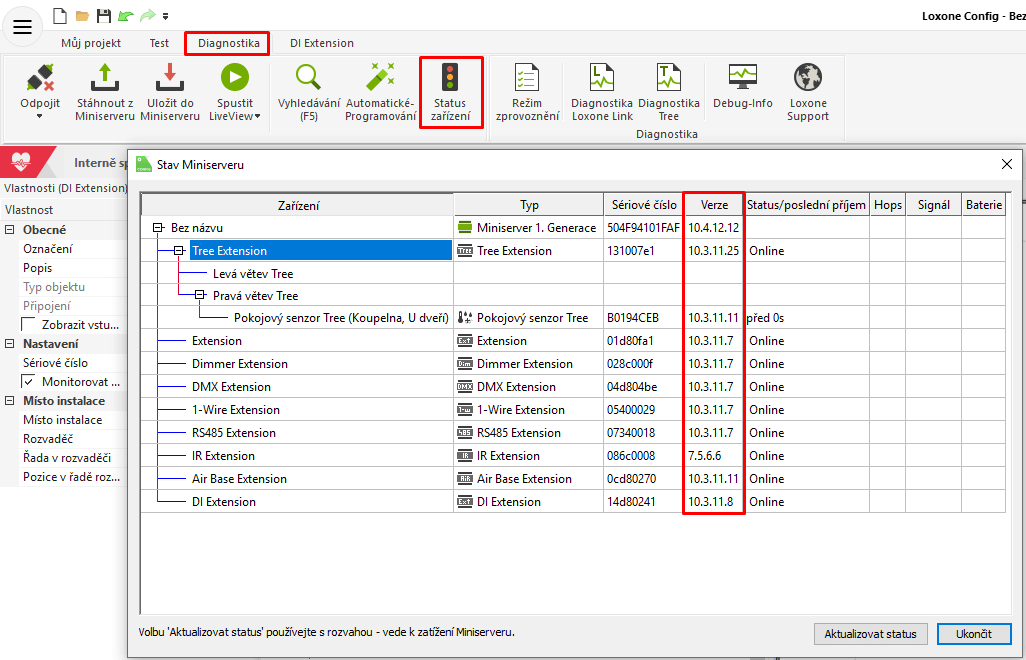
Task: Launch Automatické Programování wand
Action: [380, 79]
